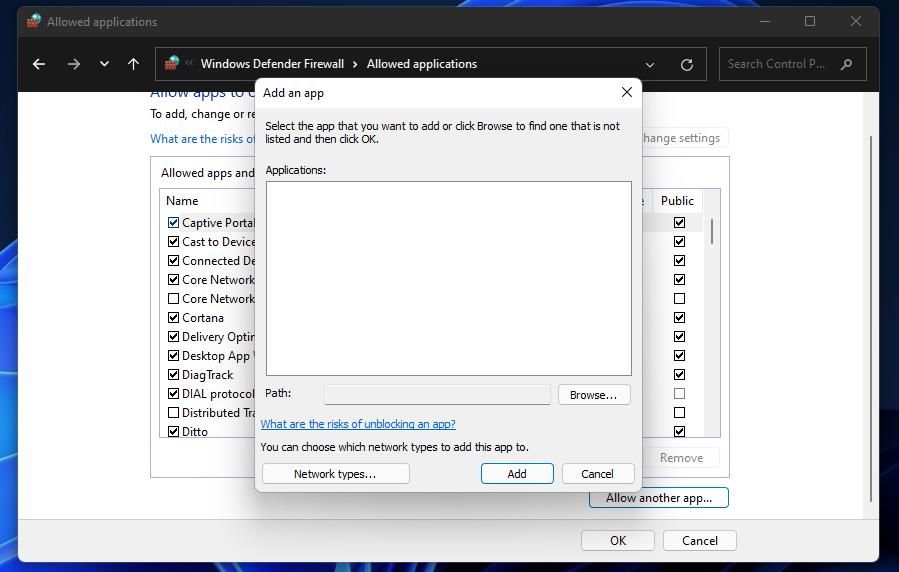Screen dimensions: 899x572
Task: Select the DiagTrack list entry text
Action: point(208,375)
